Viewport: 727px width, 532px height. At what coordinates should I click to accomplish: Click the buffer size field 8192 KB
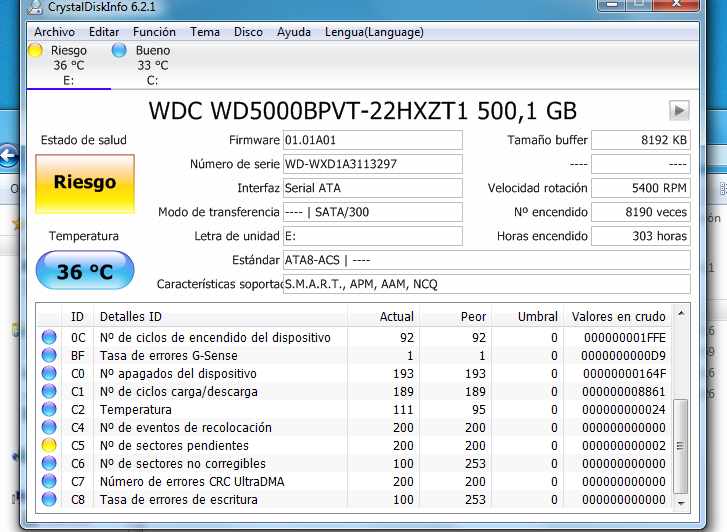[x=641, y=140]
